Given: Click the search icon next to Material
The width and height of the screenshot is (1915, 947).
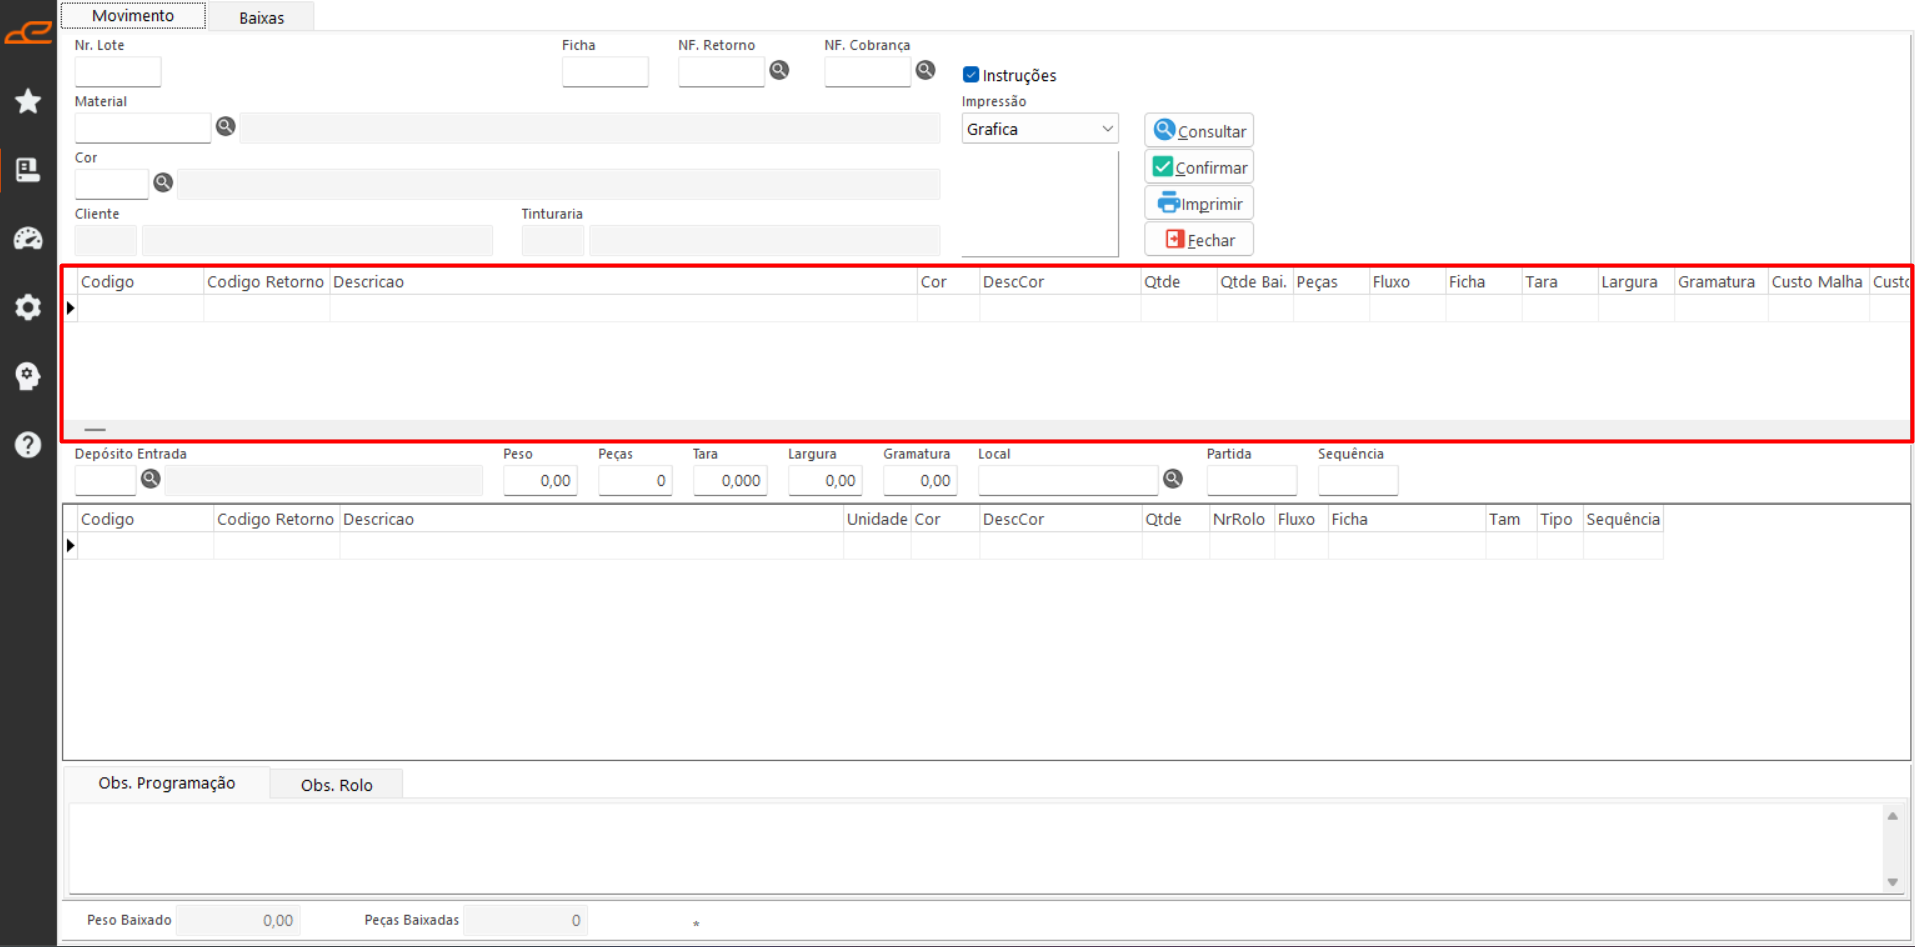Looking at the screenshot, I should (226, 126).
